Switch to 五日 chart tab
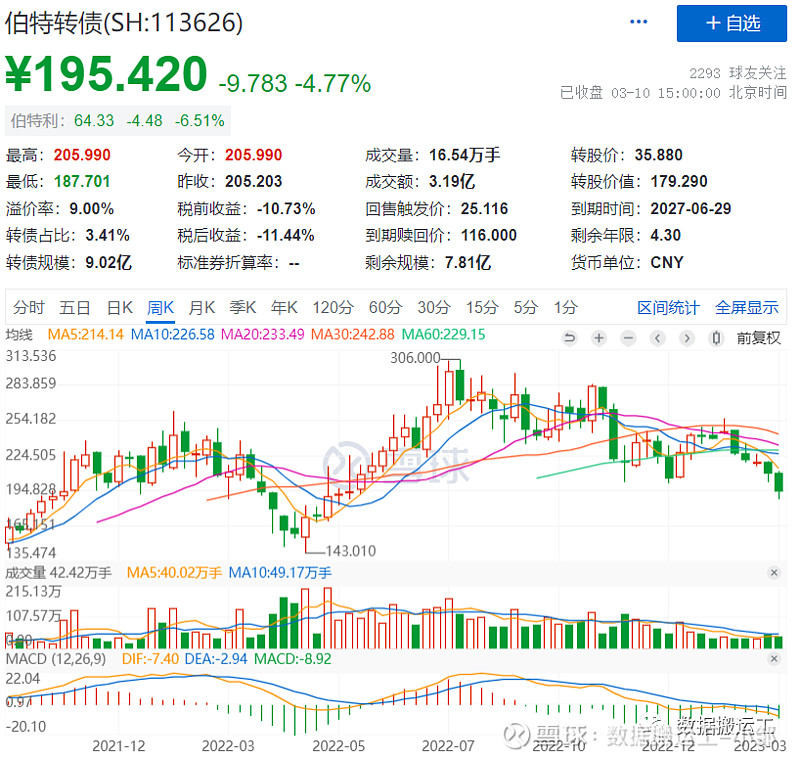The width and height of the screenshot is (800, 761). click(74, 308)
